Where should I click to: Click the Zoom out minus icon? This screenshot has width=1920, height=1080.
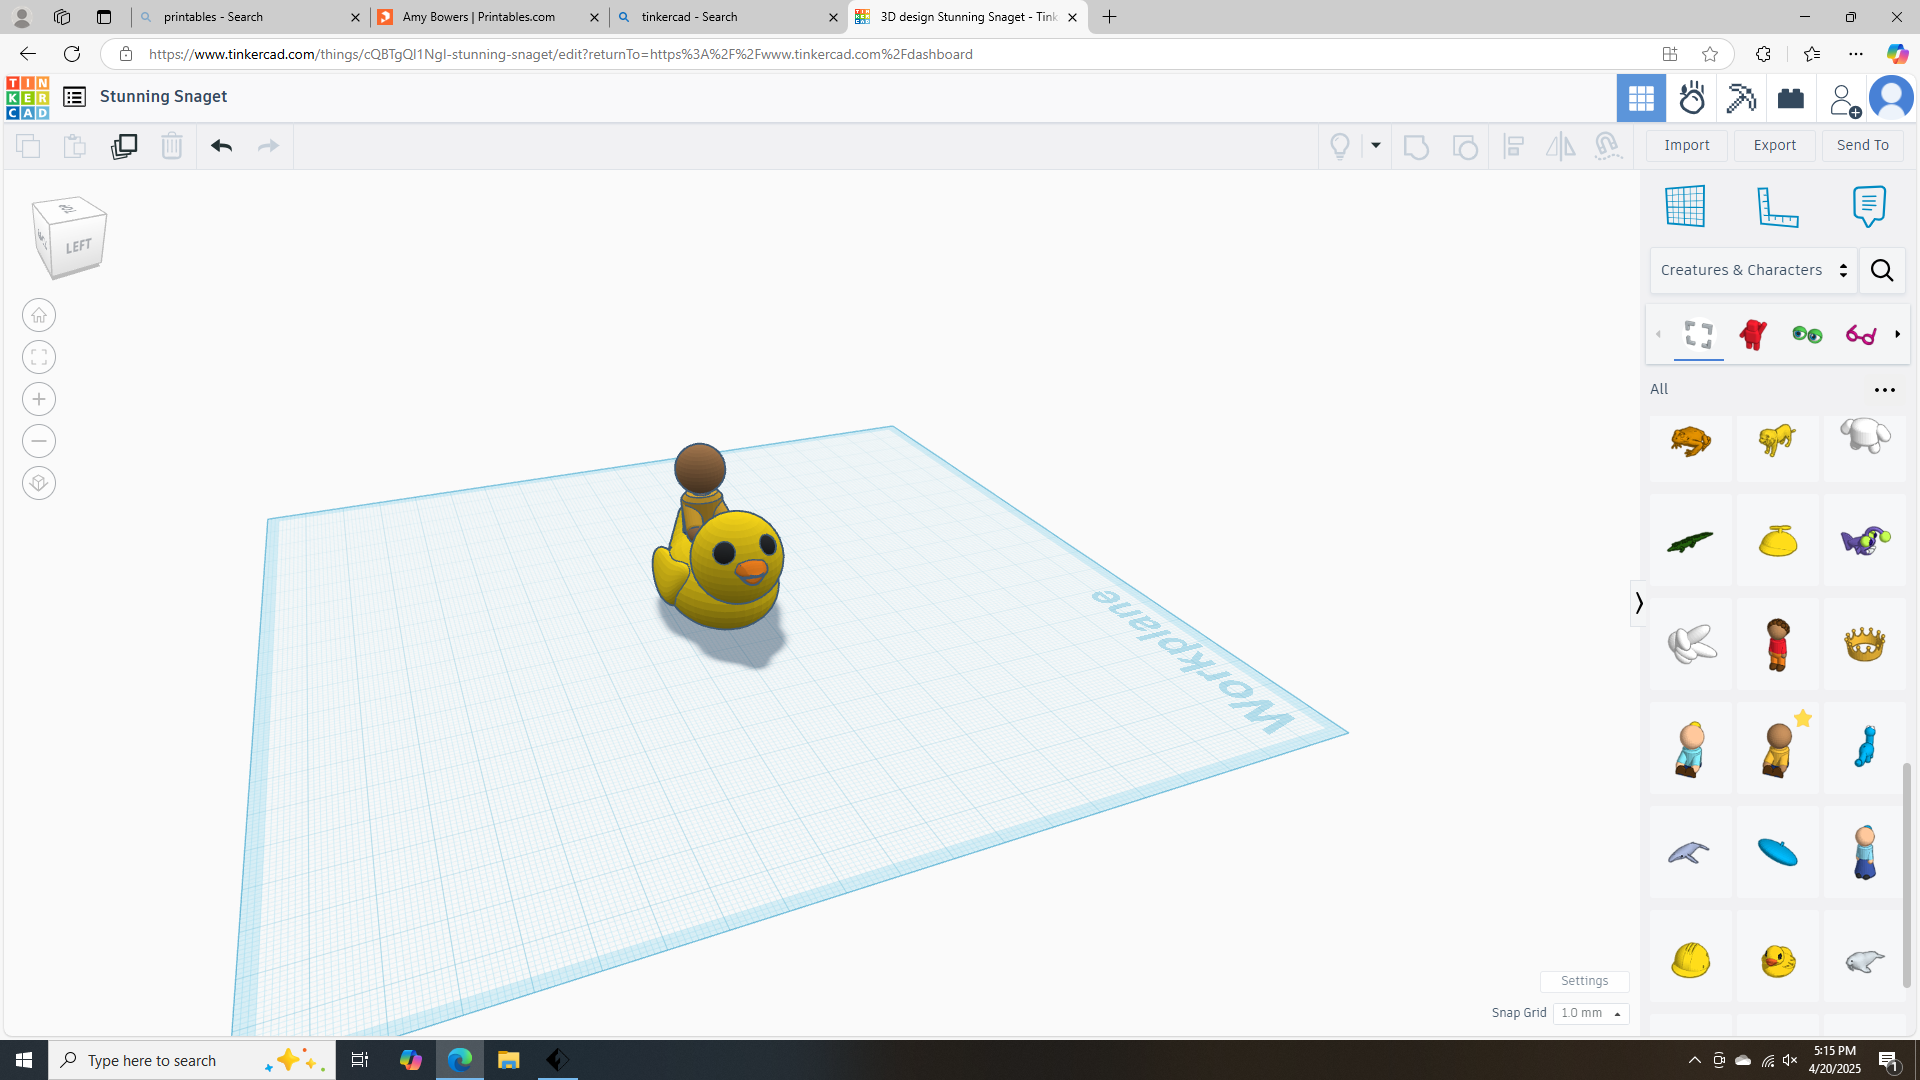pos(39,442)
